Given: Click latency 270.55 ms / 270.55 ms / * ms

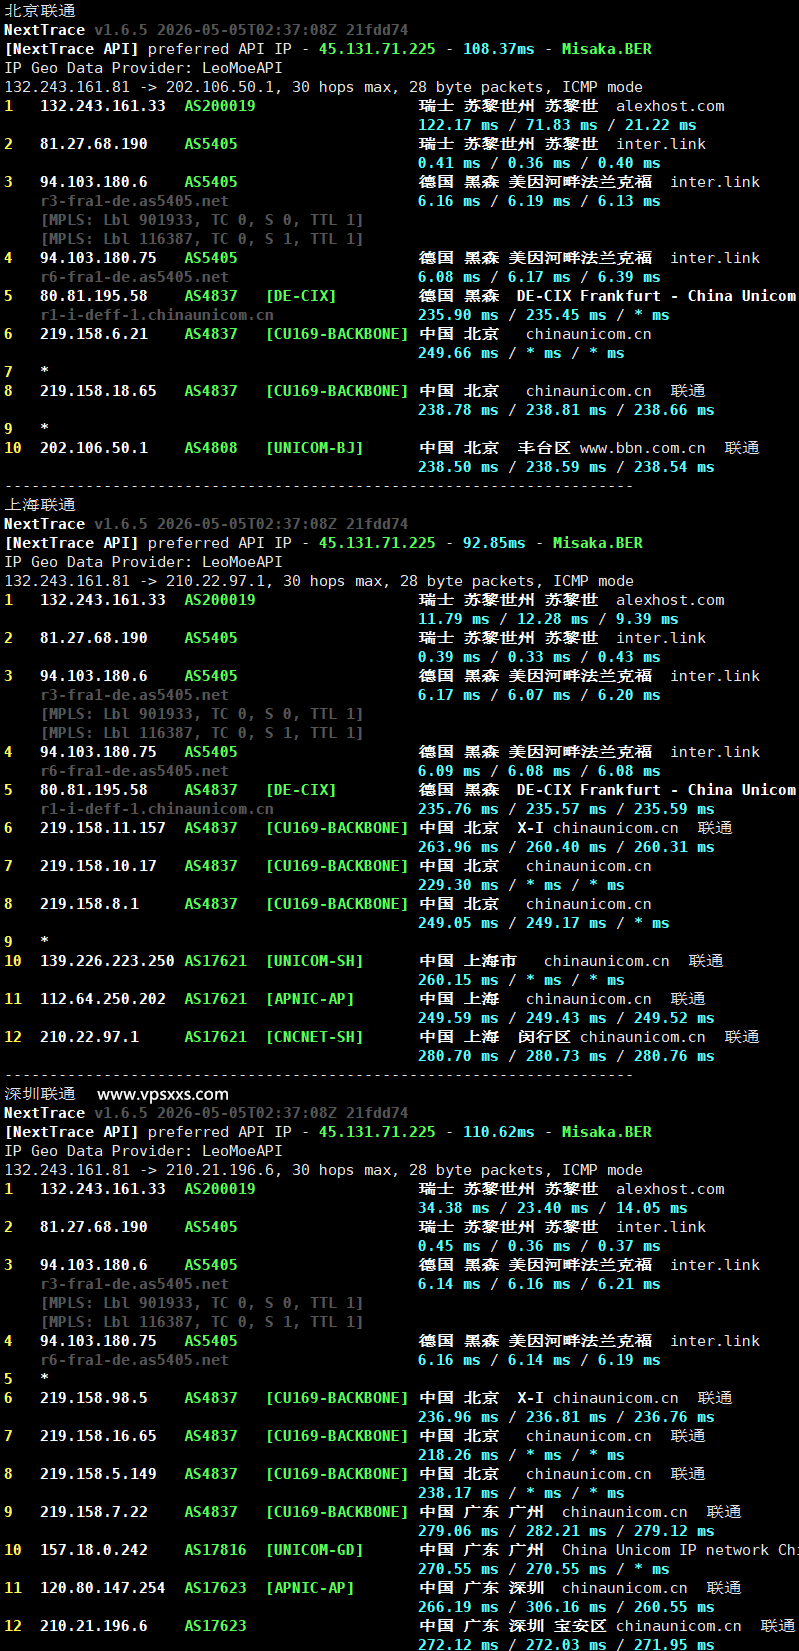Looking at the screenshot, I should (x=544, y=1569).
